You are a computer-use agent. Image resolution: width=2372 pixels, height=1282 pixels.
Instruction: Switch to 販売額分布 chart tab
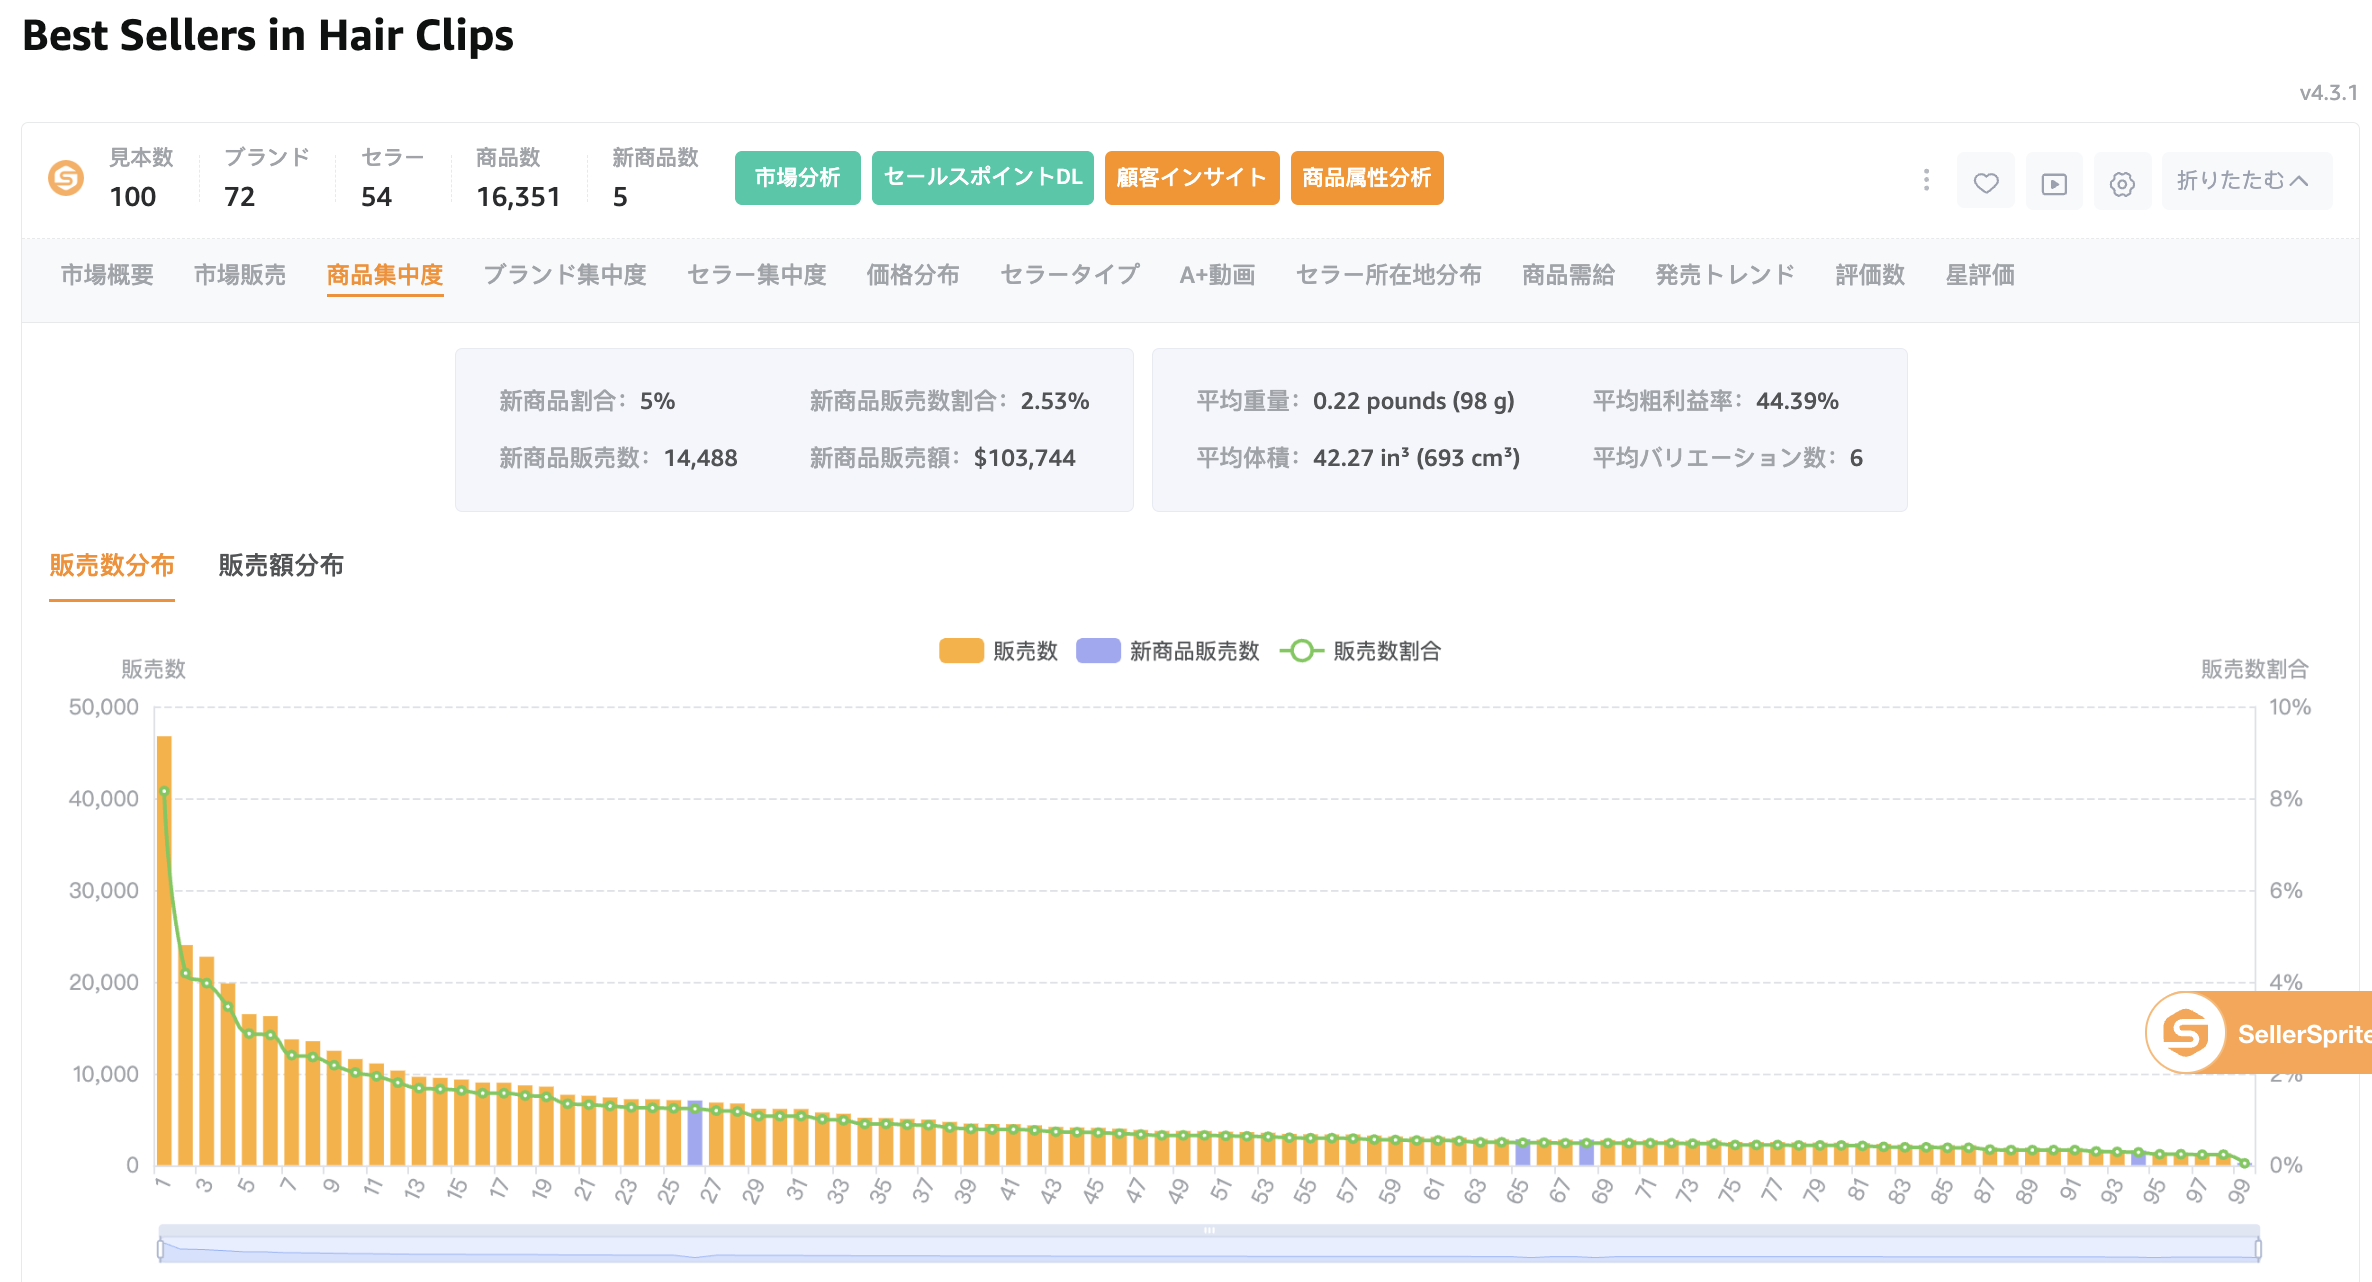281,566
